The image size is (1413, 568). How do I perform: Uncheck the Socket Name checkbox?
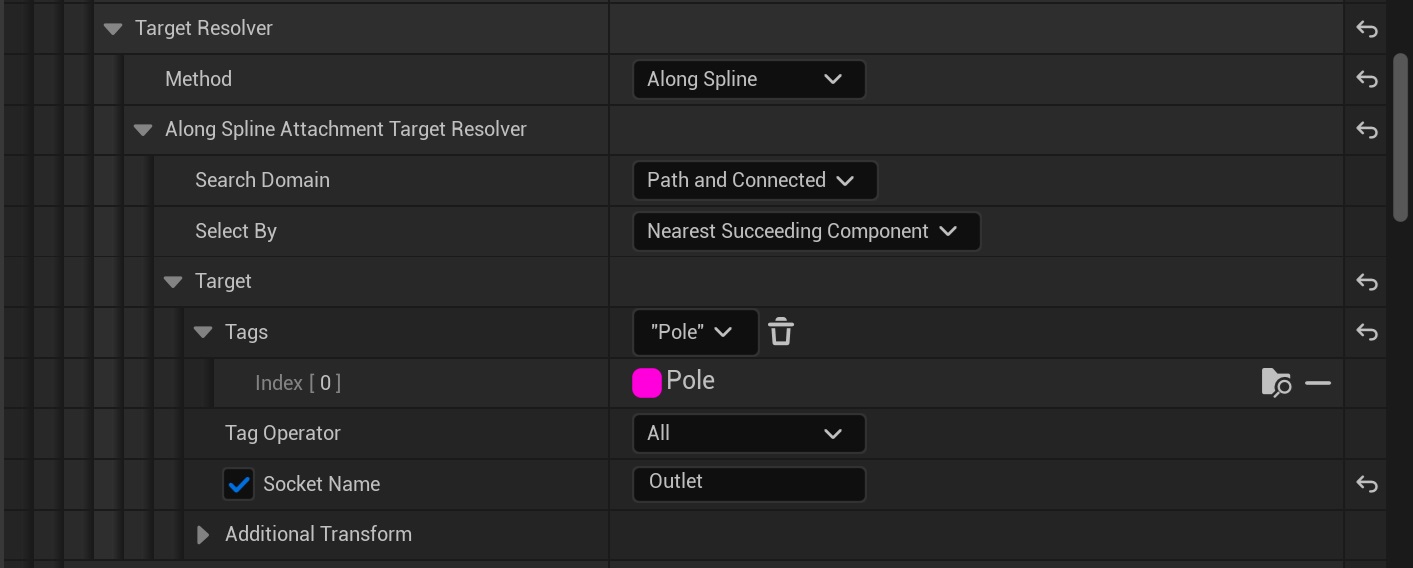(239, 485)
